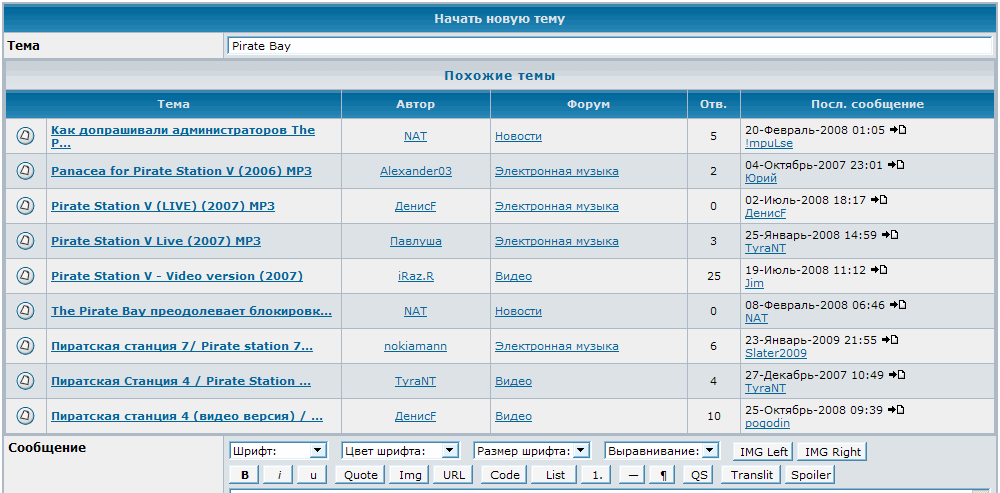Open Новости forum link in first row

pos(518,136)
